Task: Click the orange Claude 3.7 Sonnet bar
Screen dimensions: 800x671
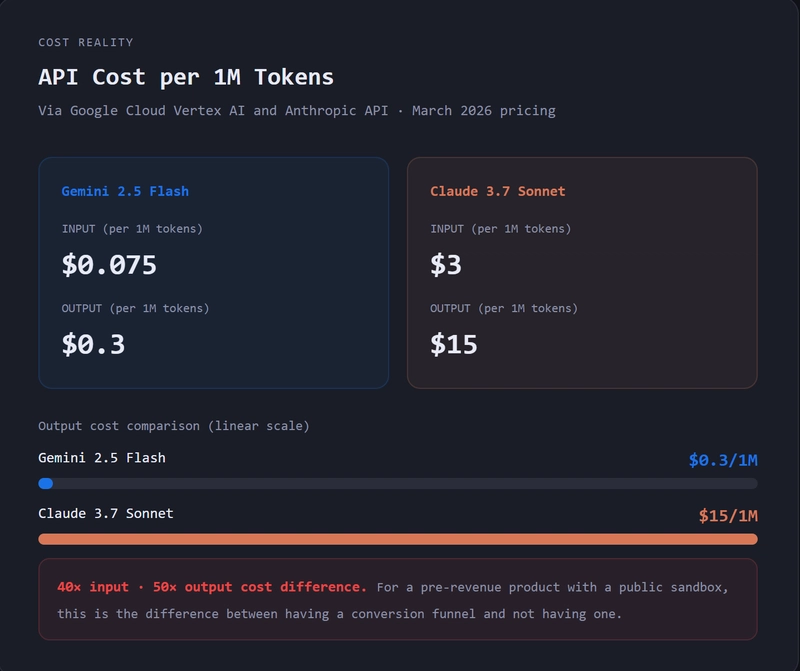Action: pyautogui.click(x=397, y=539)
